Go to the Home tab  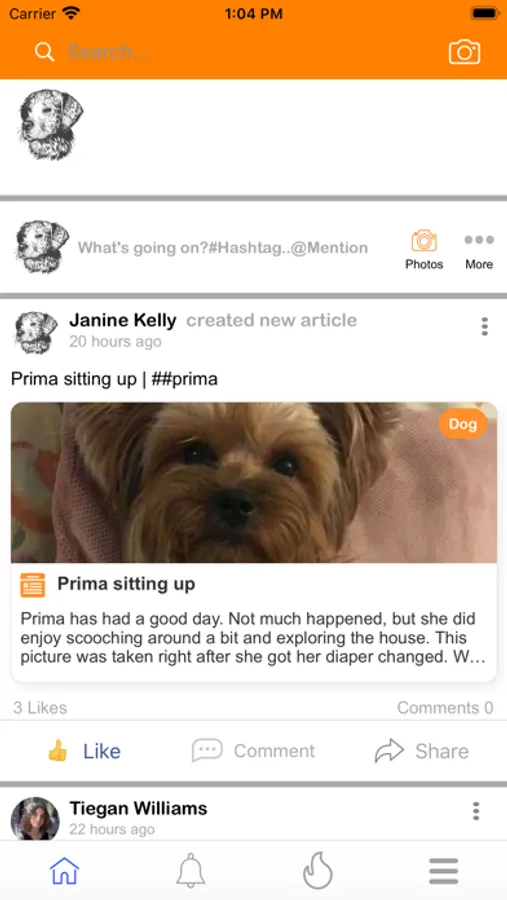coord(64,871)
